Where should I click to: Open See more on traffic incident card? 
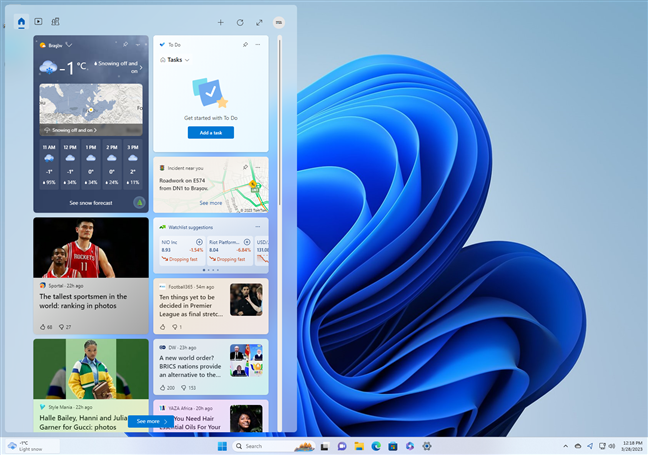[x=211, y=203]
